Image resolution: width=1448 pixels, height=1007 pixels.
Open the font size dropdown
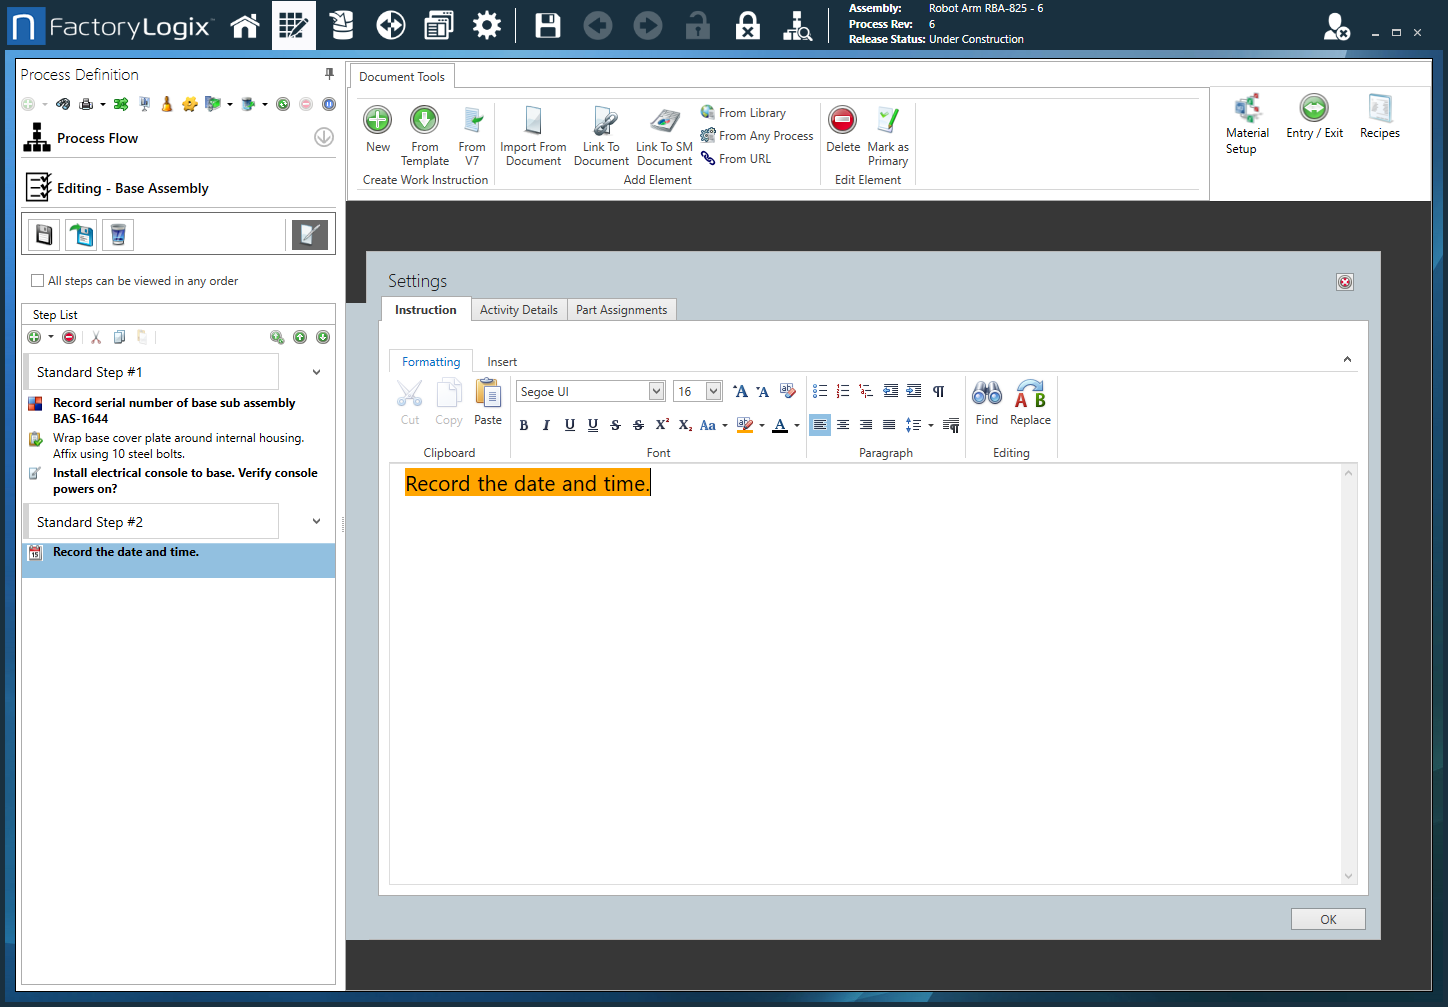(x=713, y=391)
